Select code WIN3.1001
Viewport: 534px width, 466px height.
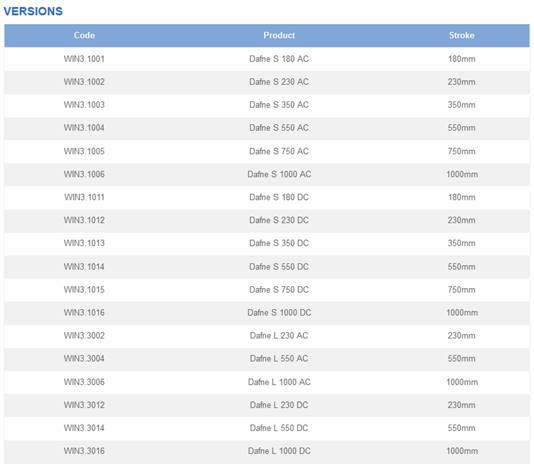[x=84, y=59]
